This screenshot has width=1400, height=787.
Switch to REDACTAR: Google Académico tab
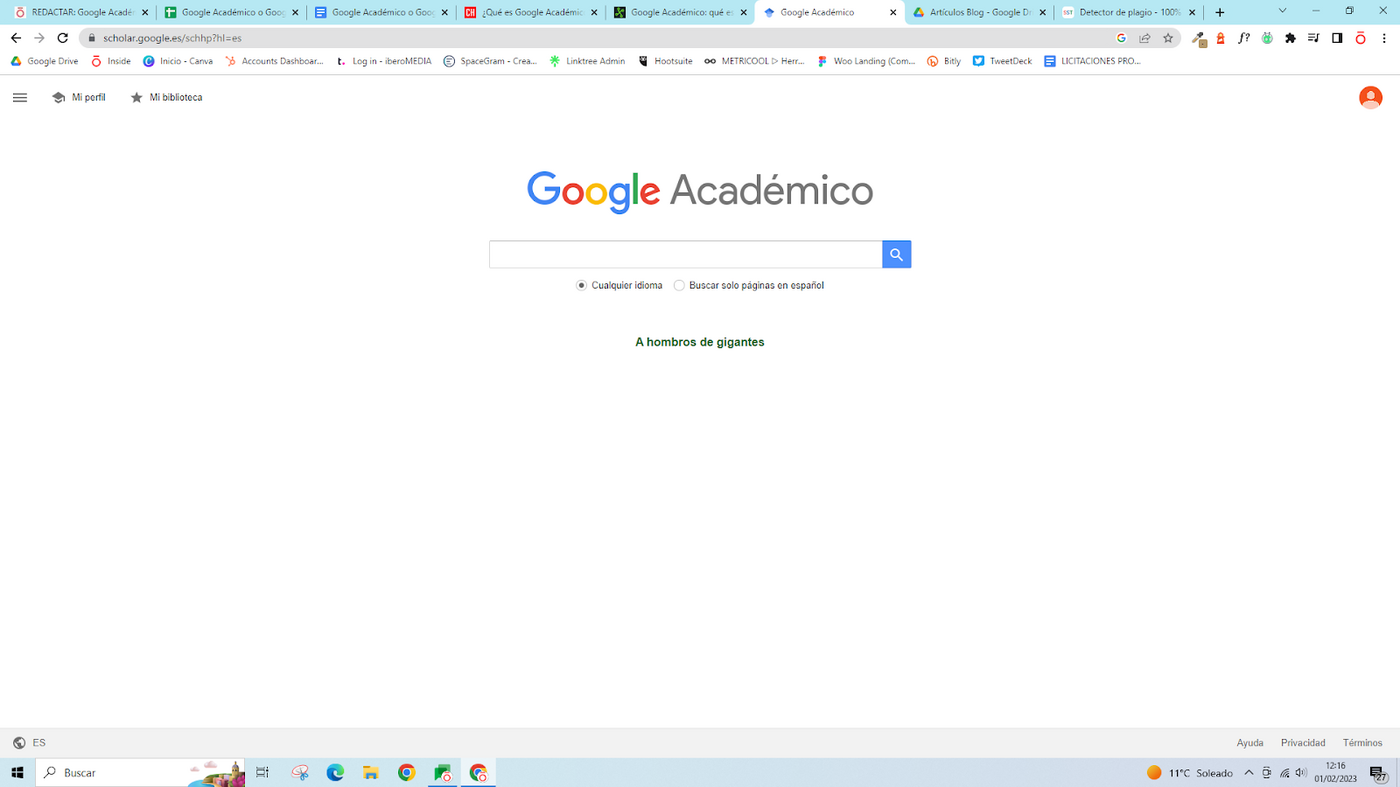point(82,12)
